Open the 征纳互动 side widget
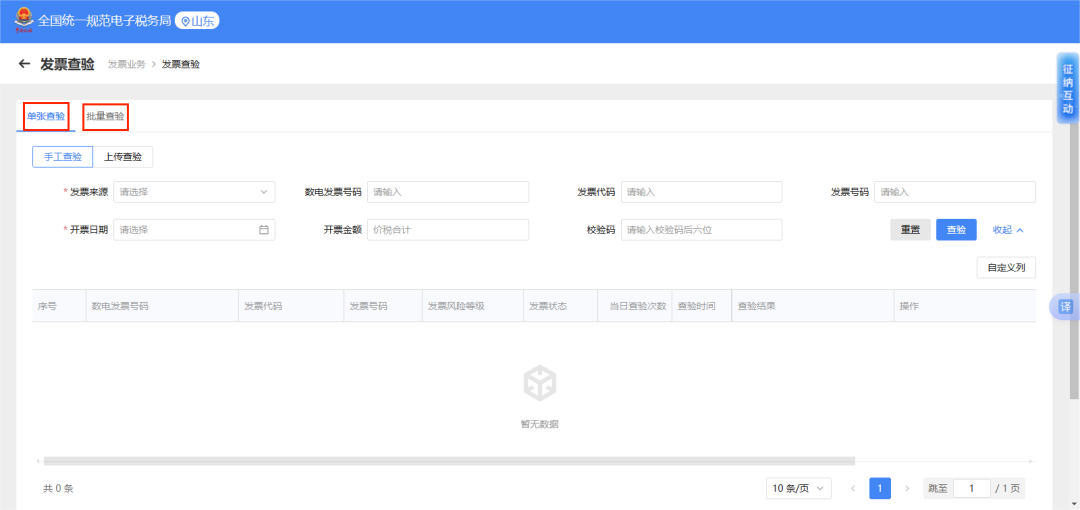1080x510 pixels. 1067,88
